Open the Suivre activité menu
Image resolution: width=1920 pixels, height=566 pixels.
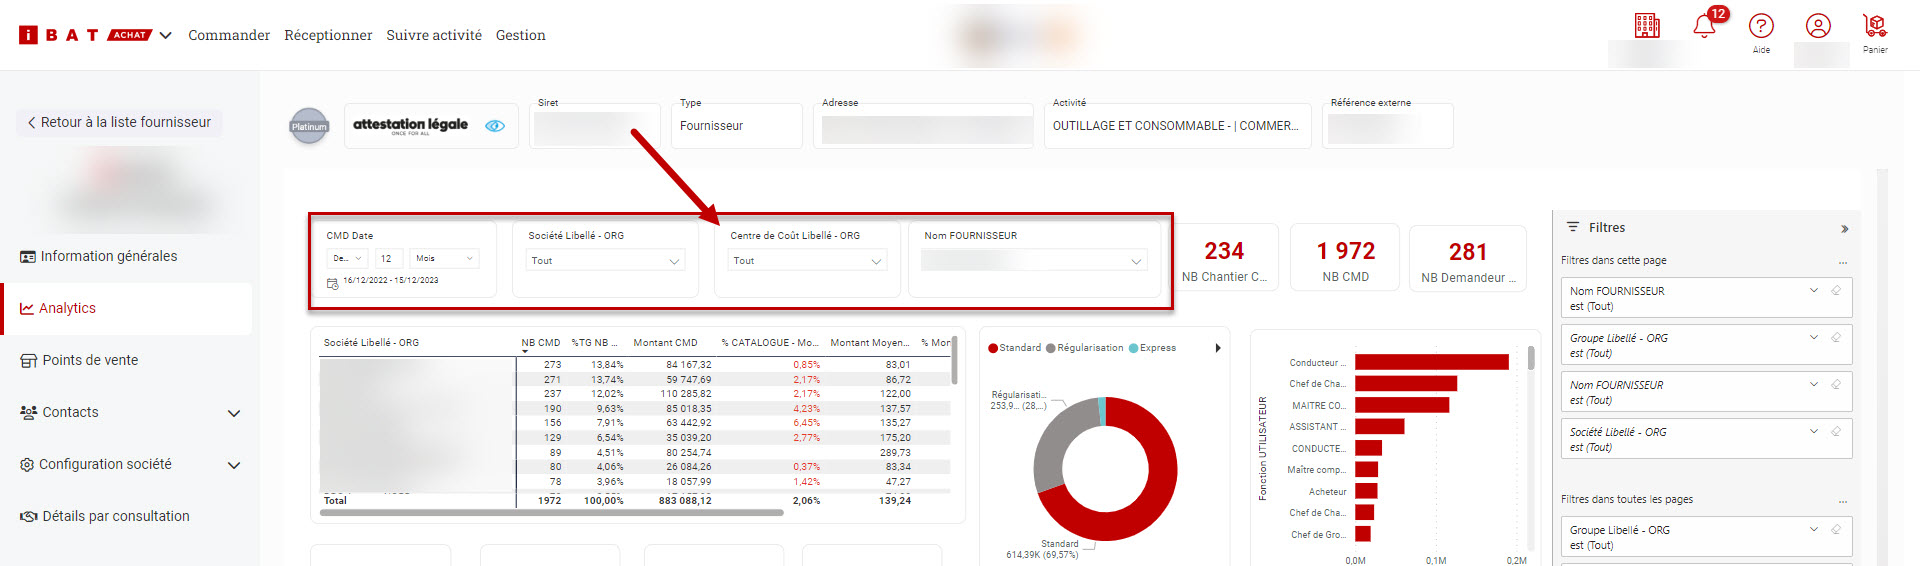point(434,35)
